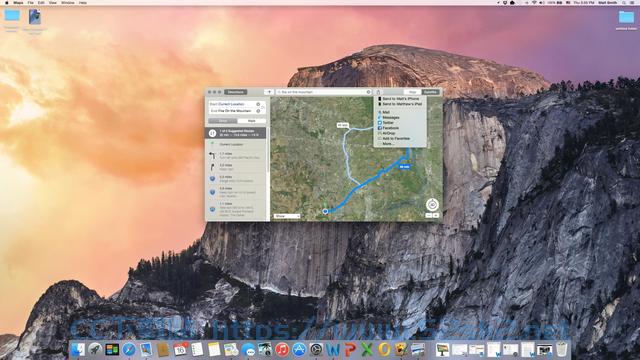Open the Window menu
640x360 pixels.
coord(67,2)
